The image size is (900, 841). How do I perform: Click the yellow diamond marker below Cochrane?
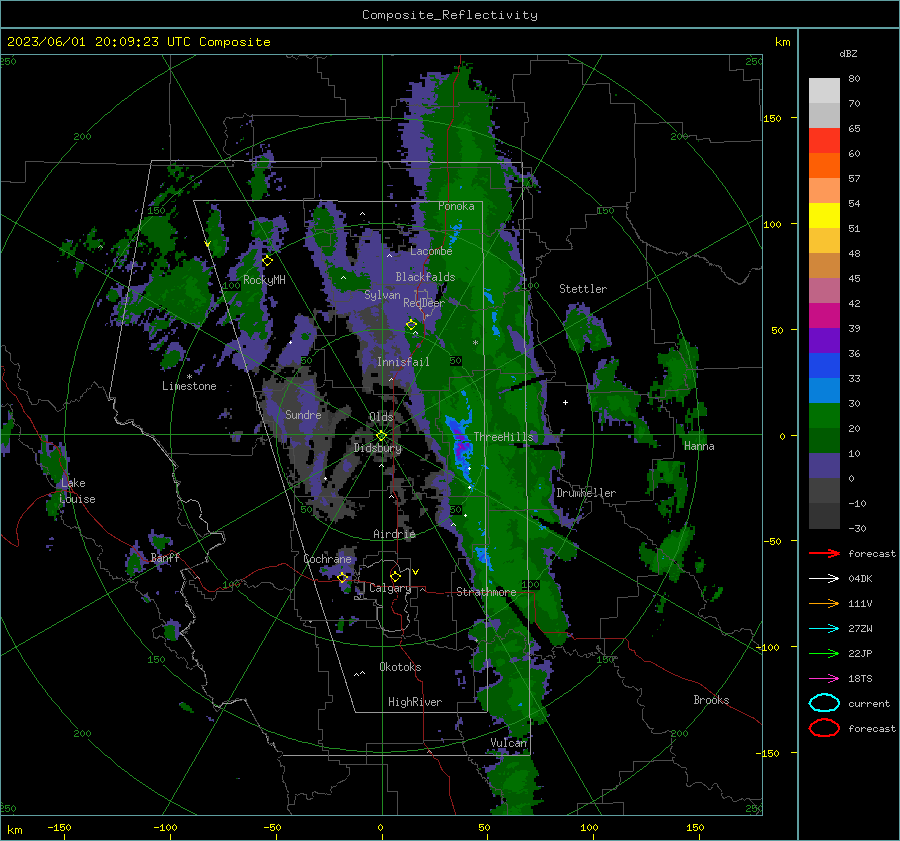click(x=343, y=577)
